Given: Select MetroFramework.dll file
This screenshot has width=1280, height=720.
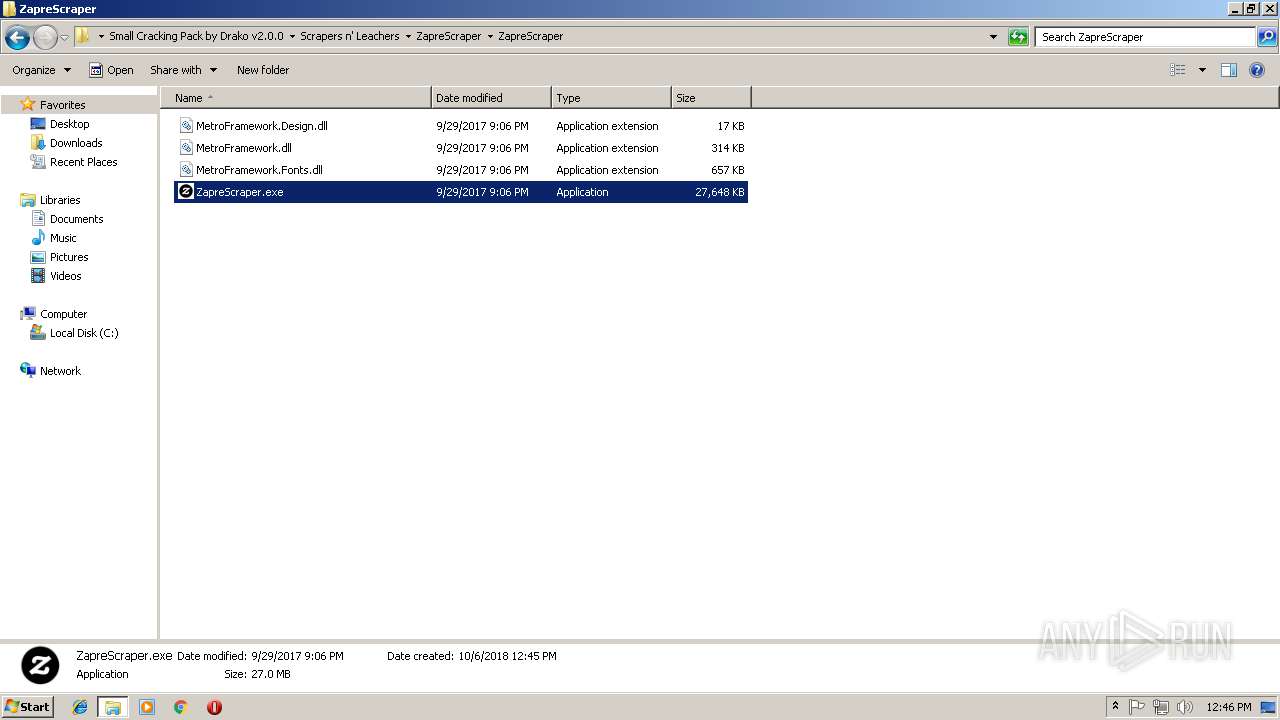Looking at the screenshot, I should tap(461, 148).
